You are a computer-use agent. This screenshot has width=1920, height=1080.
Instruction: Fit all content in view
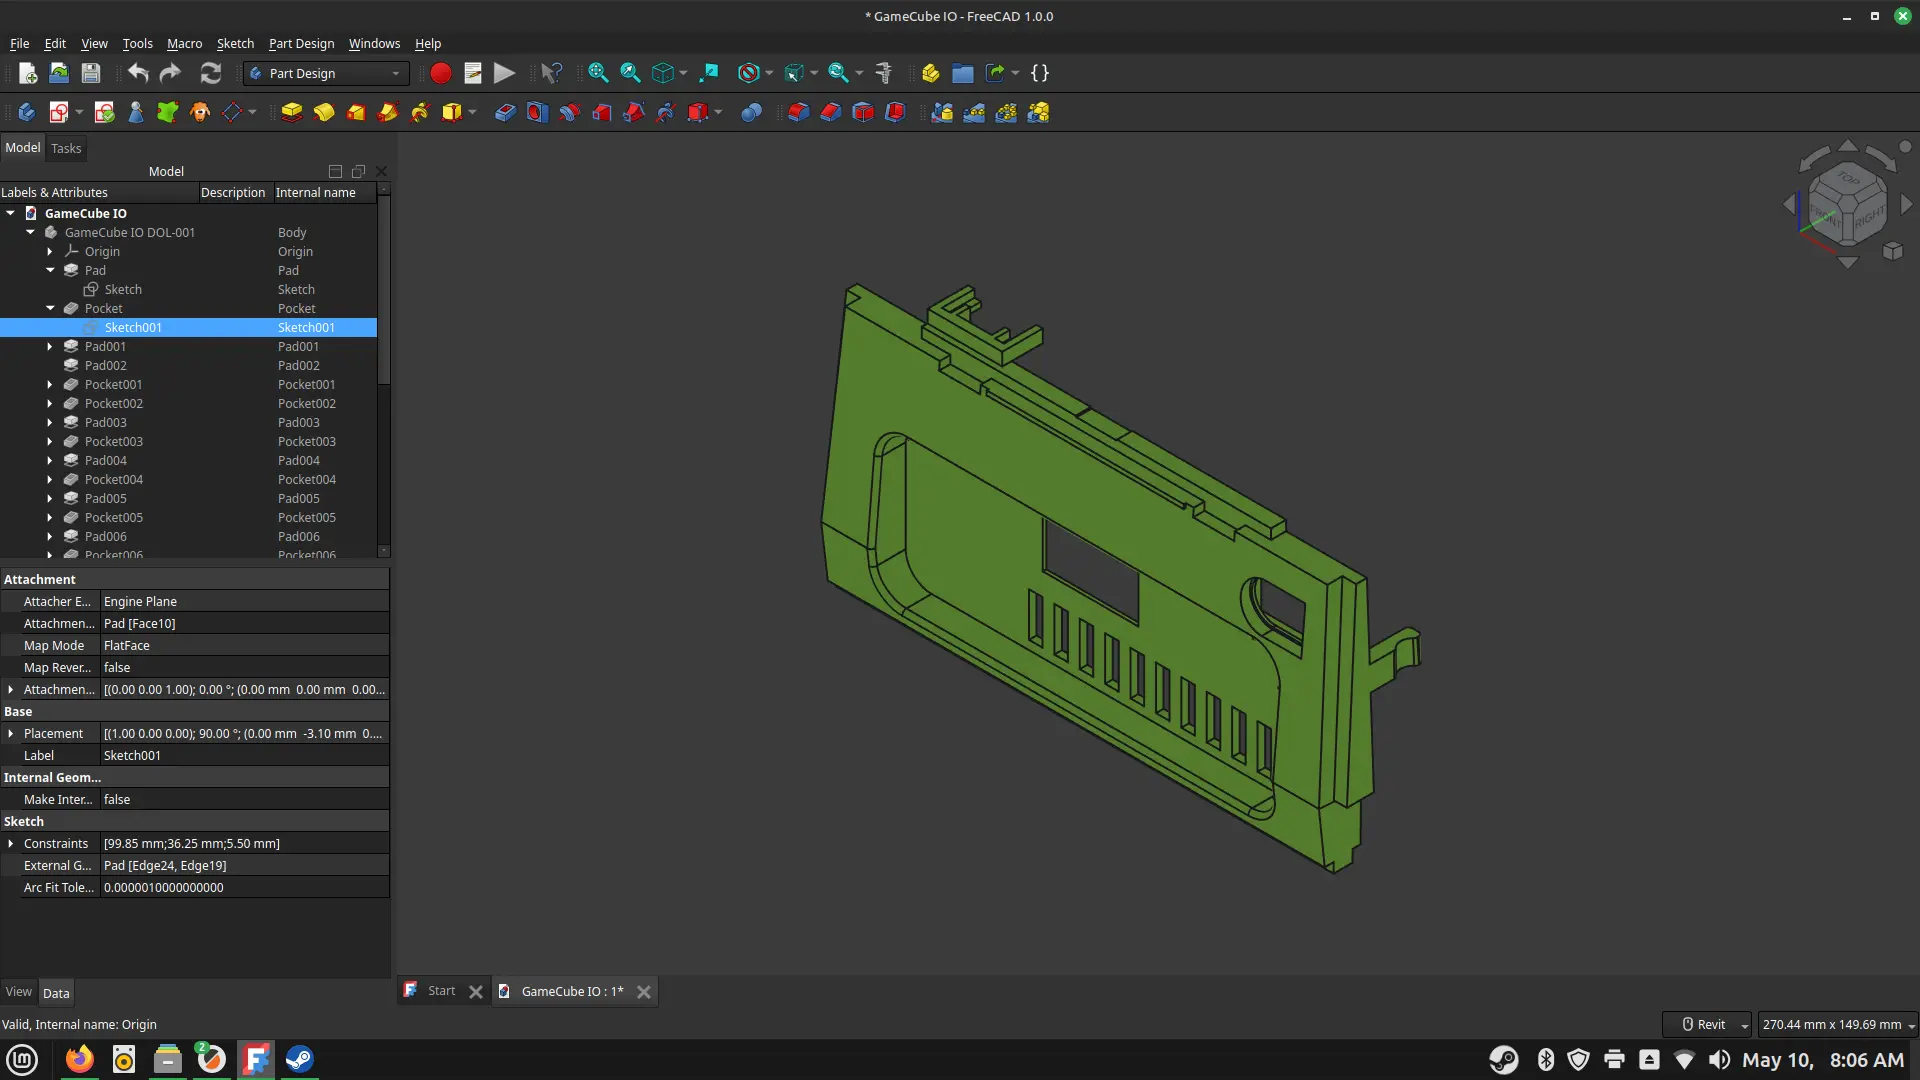tap(598, 73)
